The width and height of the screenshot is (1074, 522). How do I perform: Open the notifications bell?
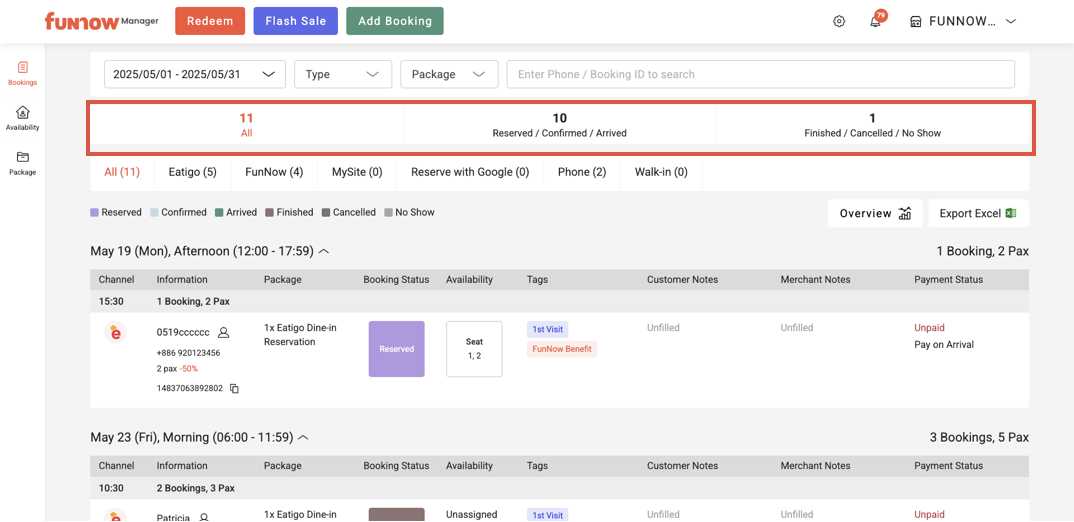point(875,21)
